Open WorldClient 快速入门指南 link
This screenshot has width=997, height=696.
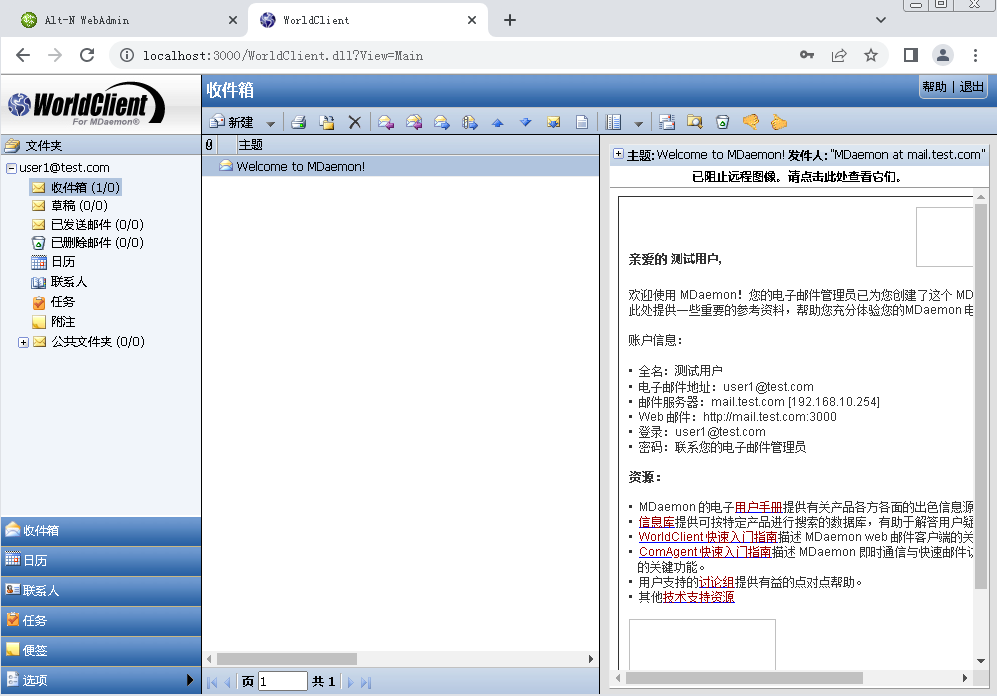708,537
